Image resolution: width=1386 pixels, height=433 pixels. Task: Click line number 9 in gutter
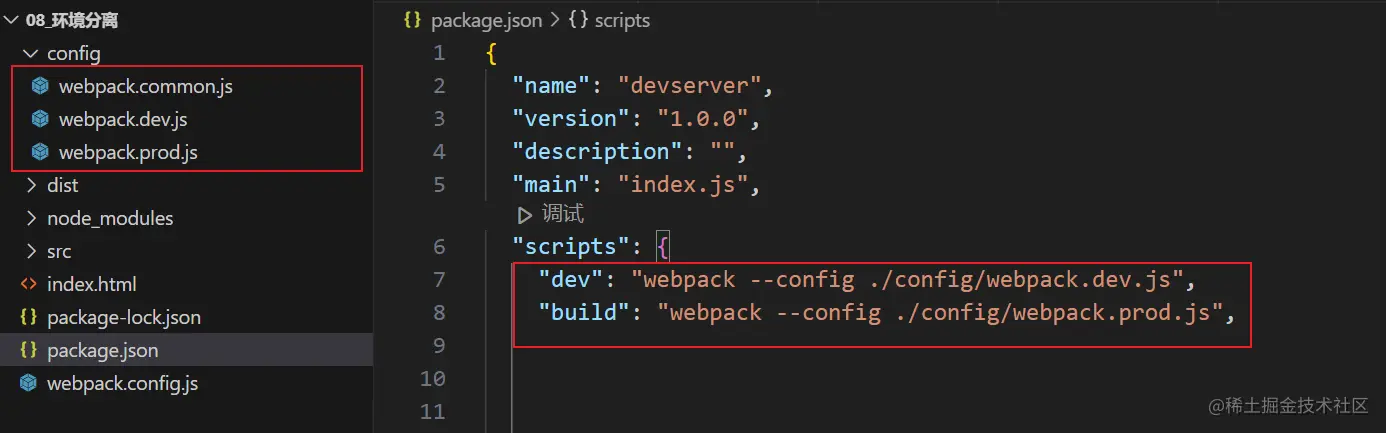click(x=439, y=345)
